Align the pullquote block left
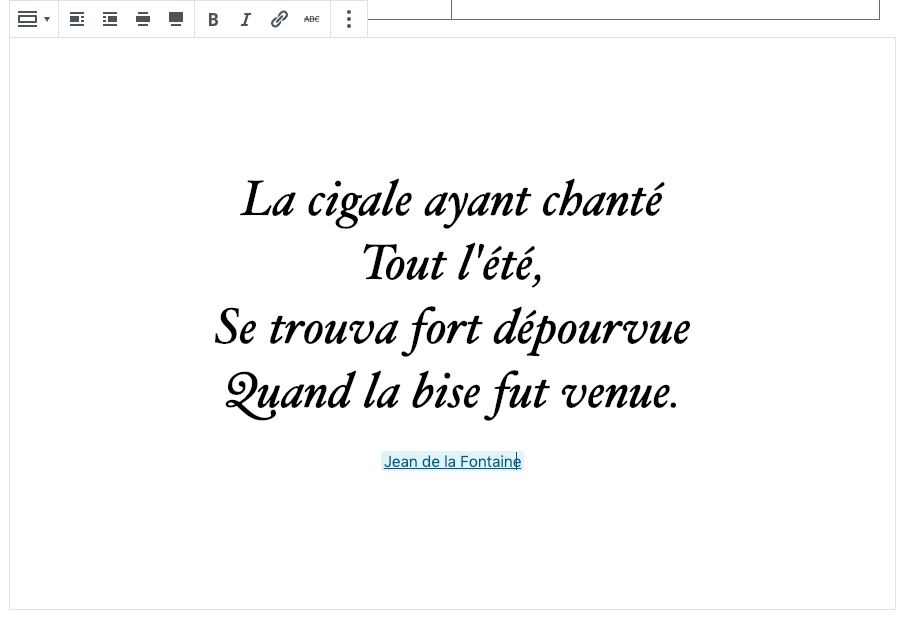The image size is (917, 624). [77, 19]
